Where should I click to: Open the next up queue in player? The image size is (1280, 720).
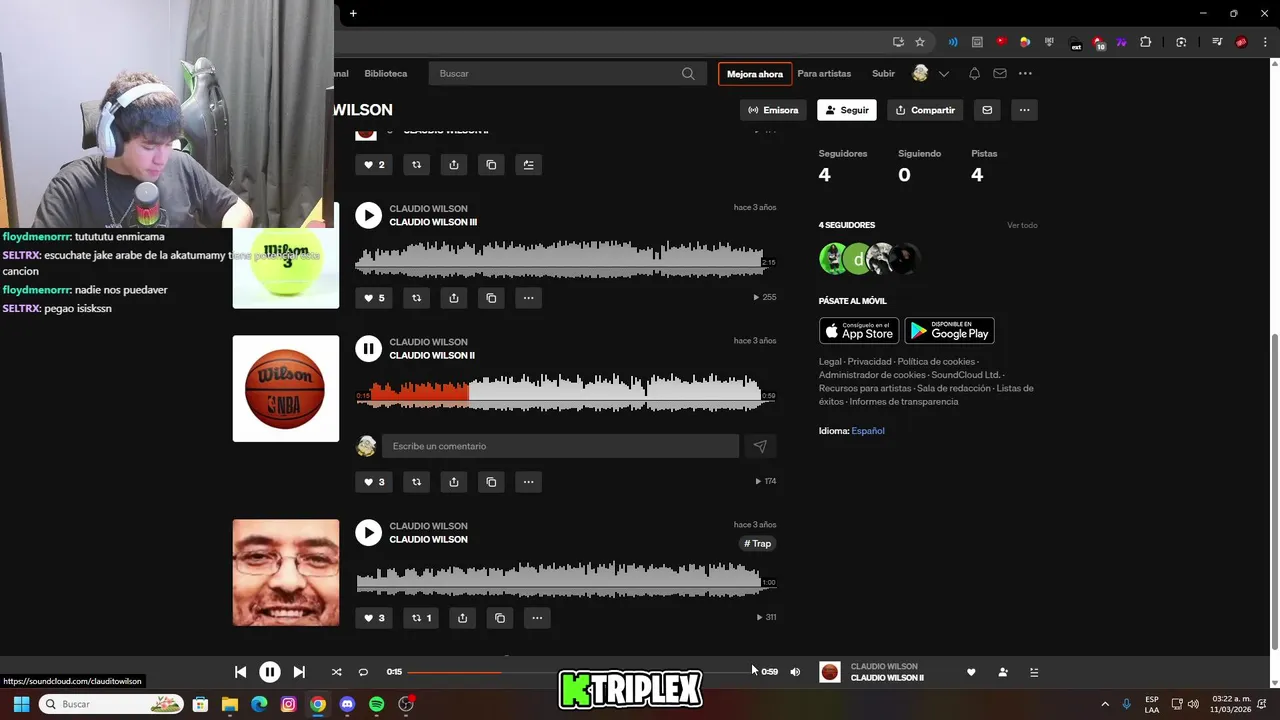pos(1034,672)
